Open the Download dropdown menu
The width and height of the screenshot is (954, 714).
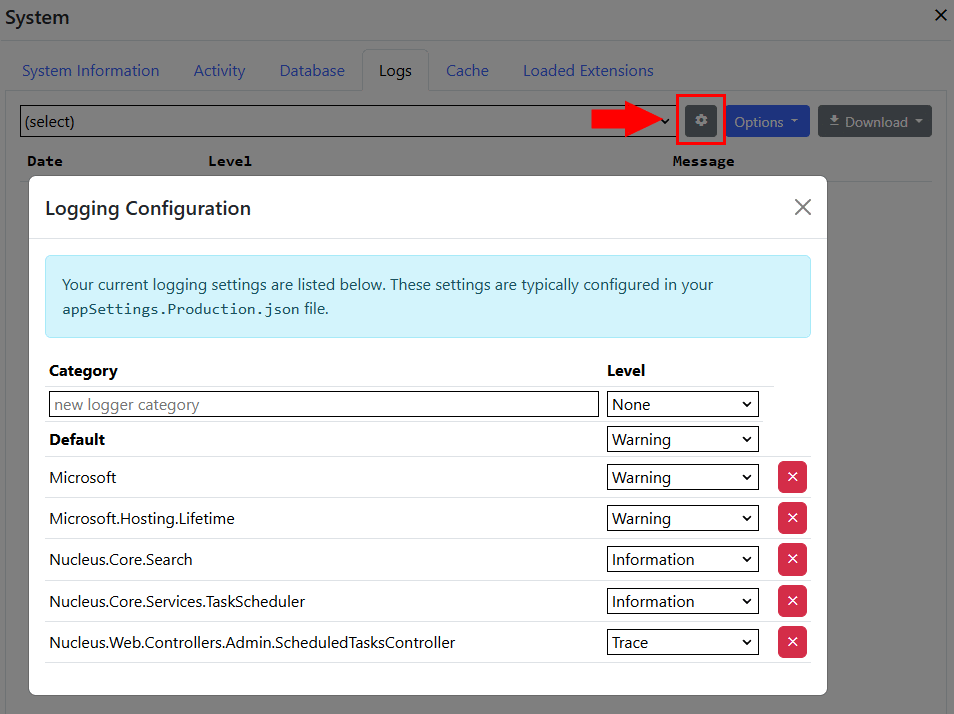tap(874, 120)
